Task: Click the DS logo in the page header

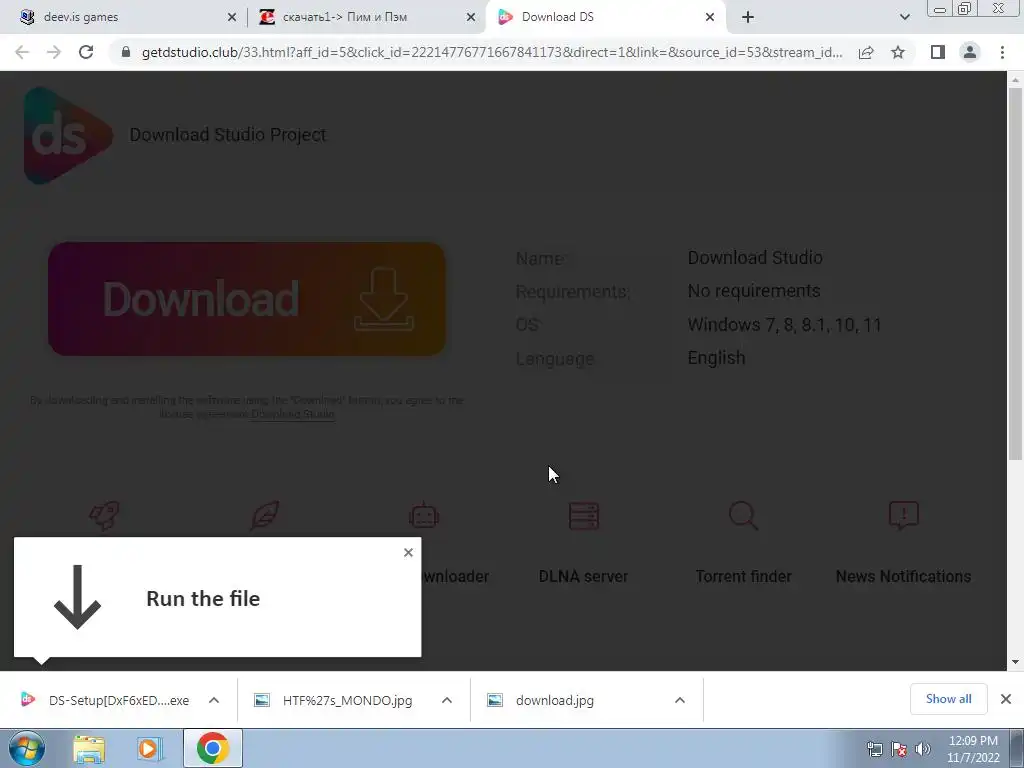Action: click(67, 135)
